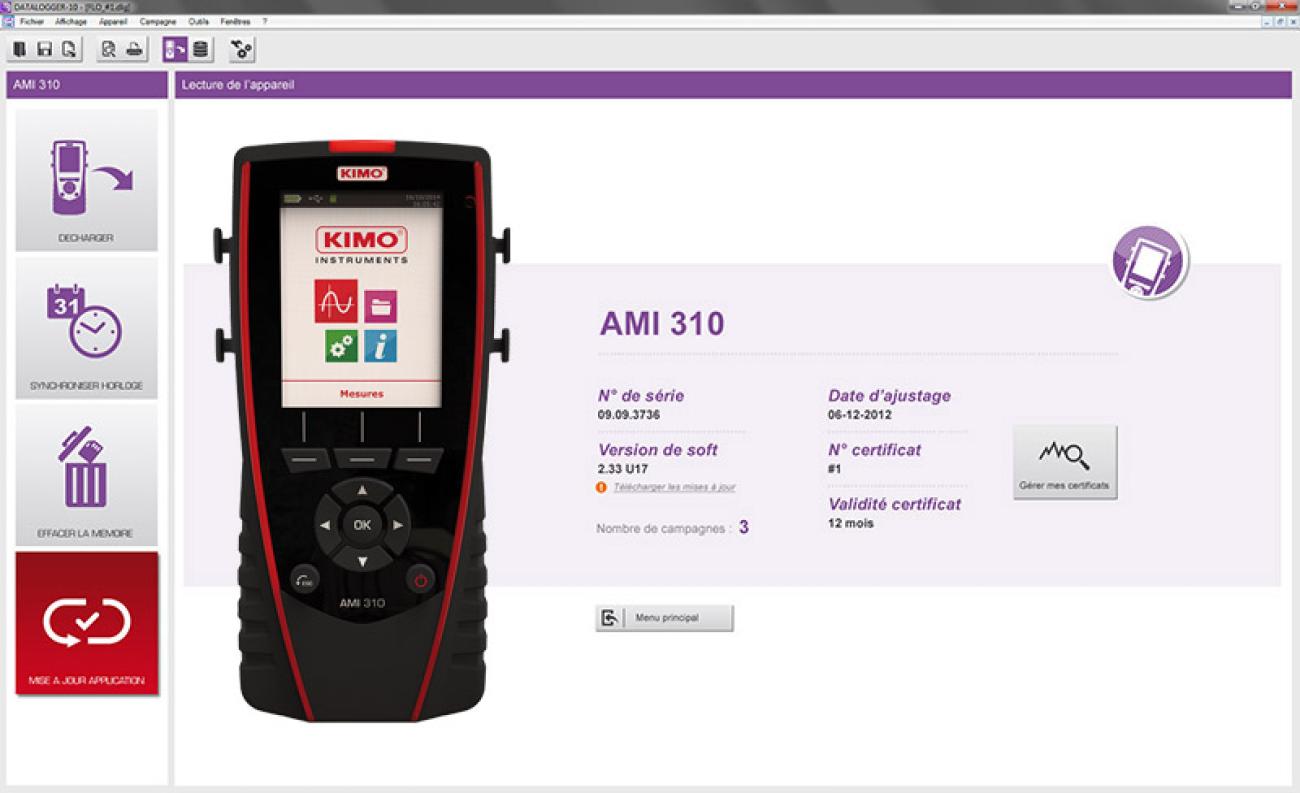Click the Menu principal button
The image size is (1300, 793).
coord(664,618)
